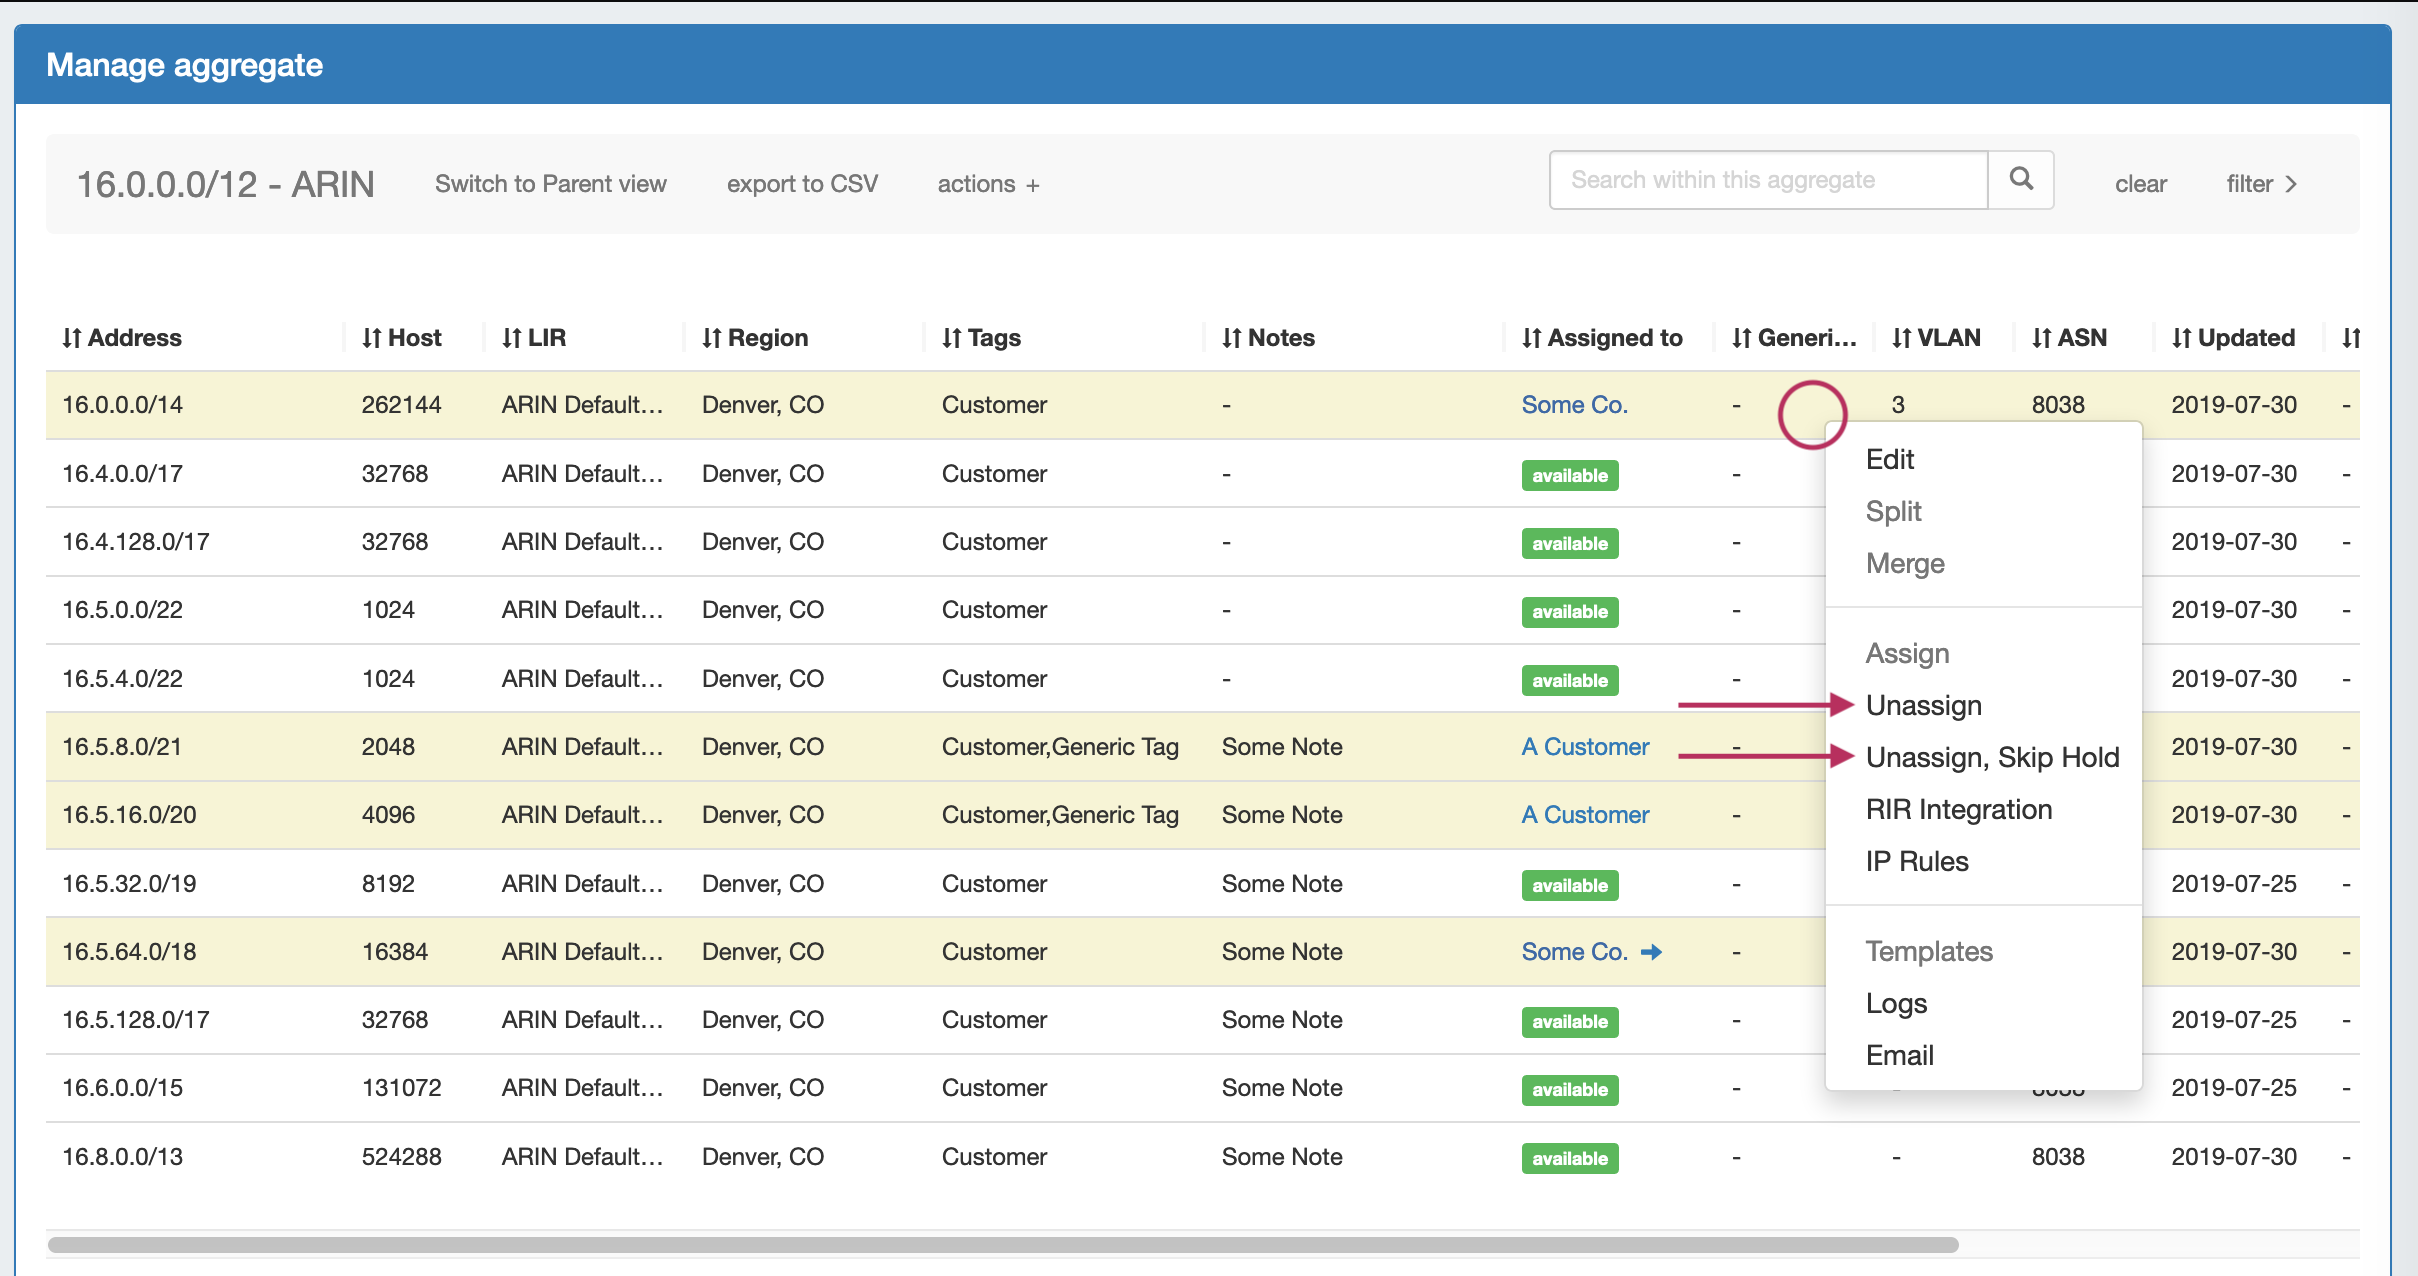The image size is (2418, 1276).
Task: Expand the actions + menu
Action: pyautogui.click(x=988, y=184)
